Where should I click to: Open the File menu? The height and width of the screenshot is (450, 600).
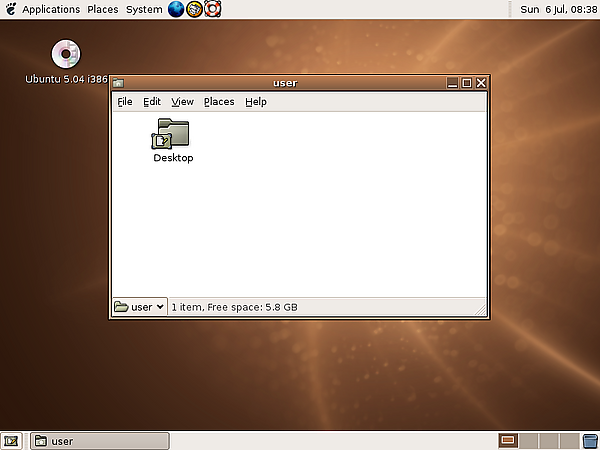124,101
